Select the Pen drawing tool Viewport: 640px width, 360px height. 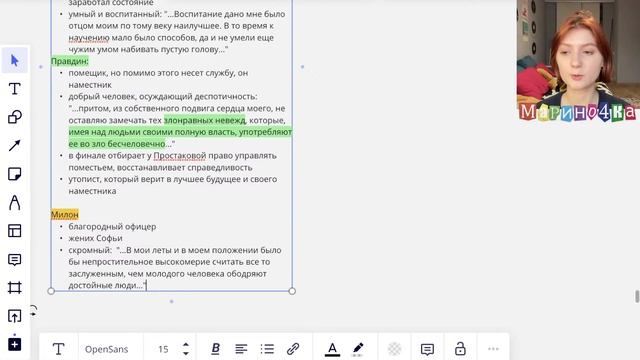tap(15, 202)
